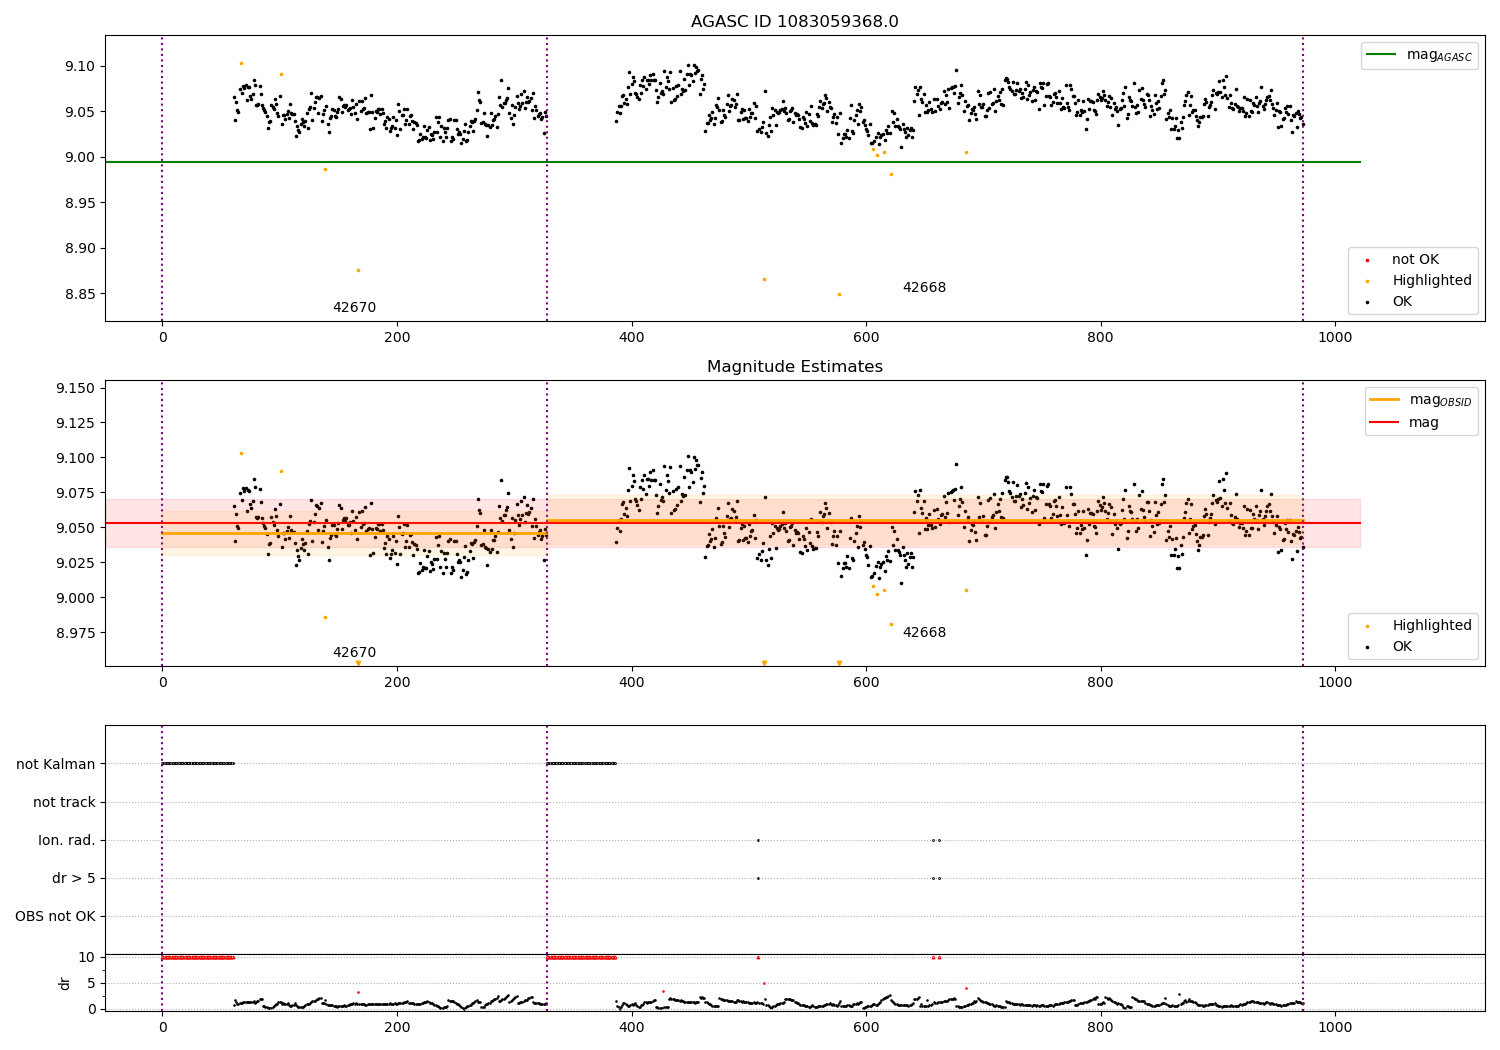The height and width of the screenshot is (1050, 1500).
Task: Click 'not OK' in the top plot legend
Action: tap(1415, 260)
